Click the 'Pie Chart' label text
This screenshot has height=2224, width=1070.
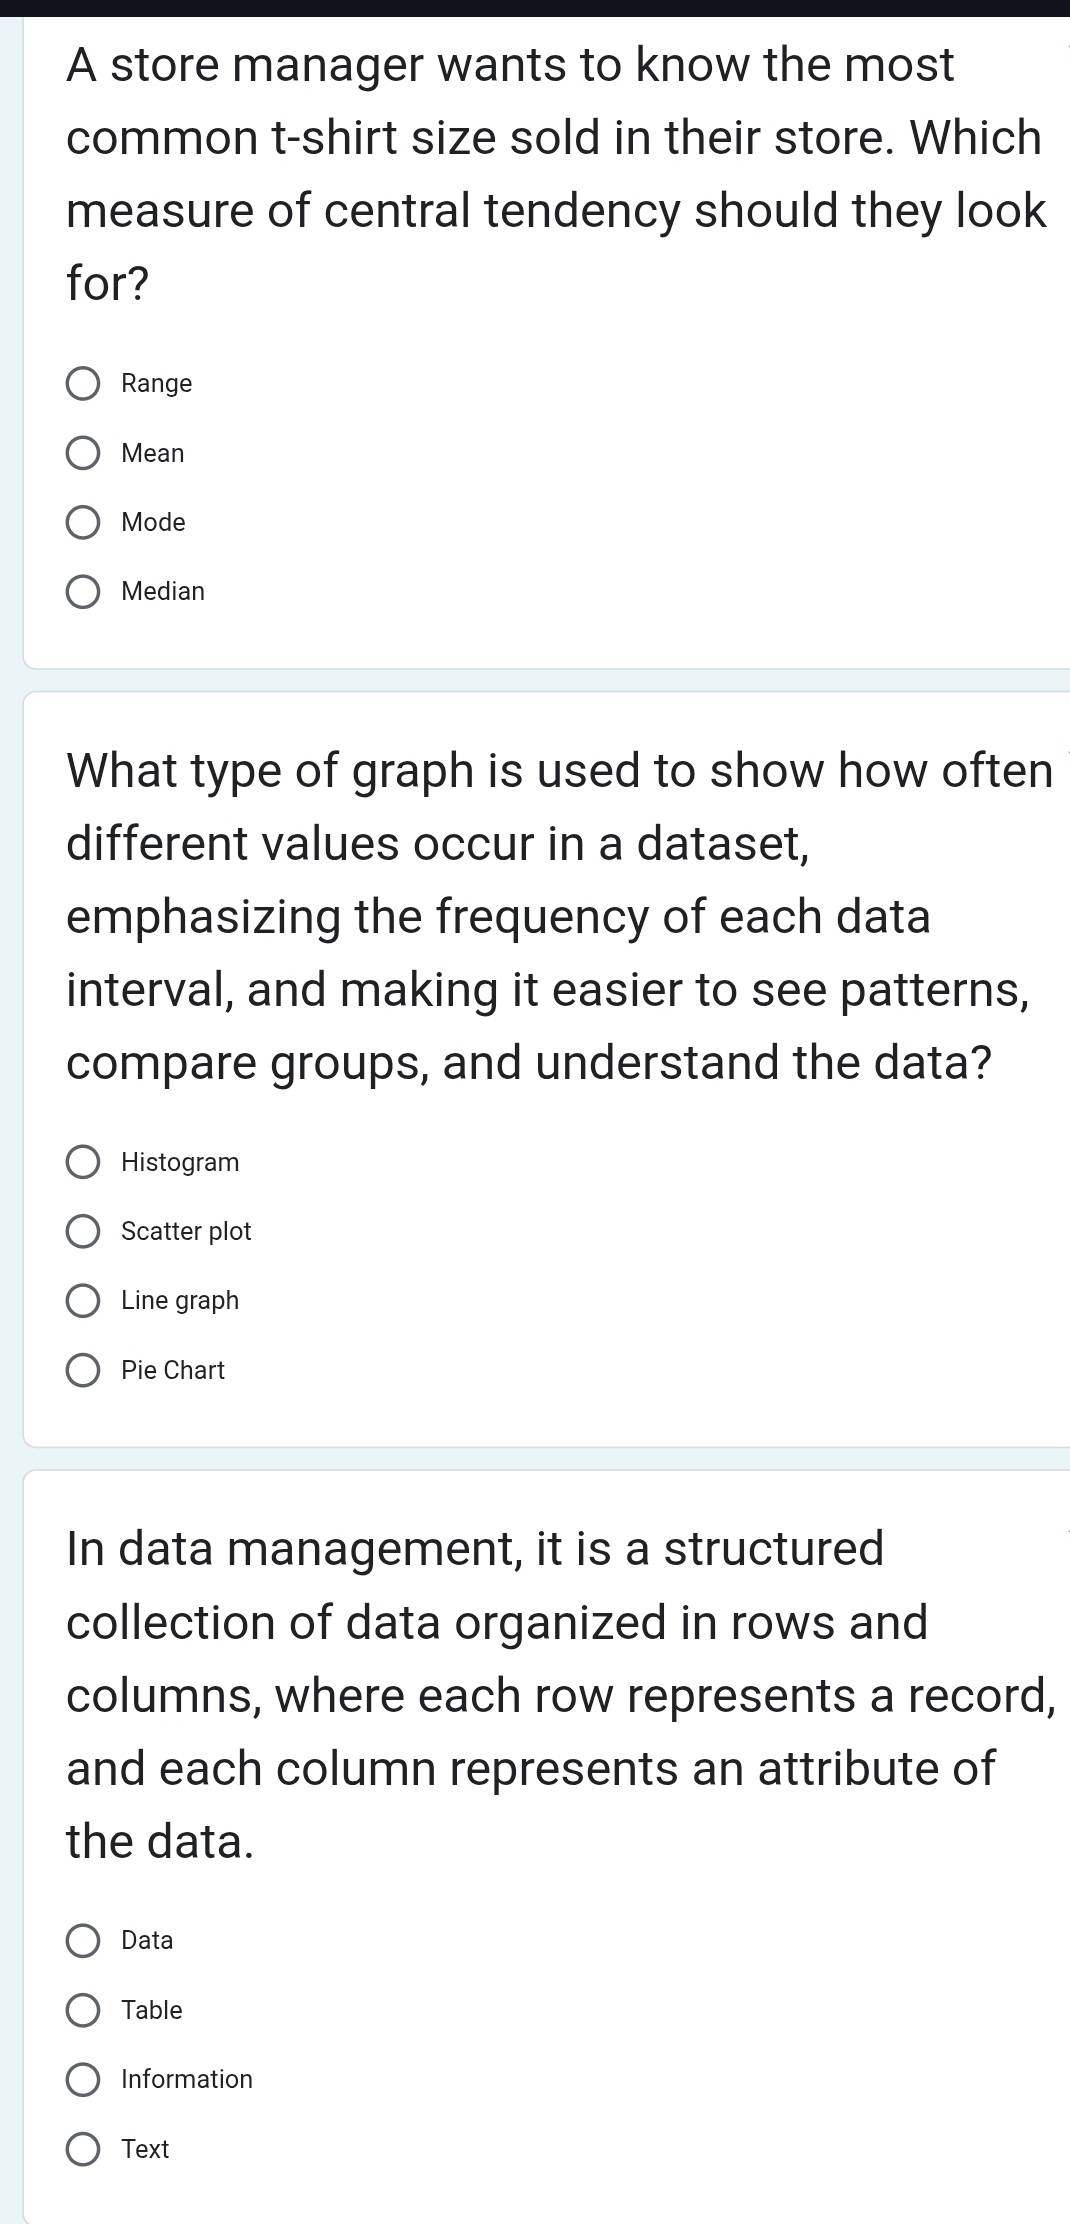point(173,1371)
